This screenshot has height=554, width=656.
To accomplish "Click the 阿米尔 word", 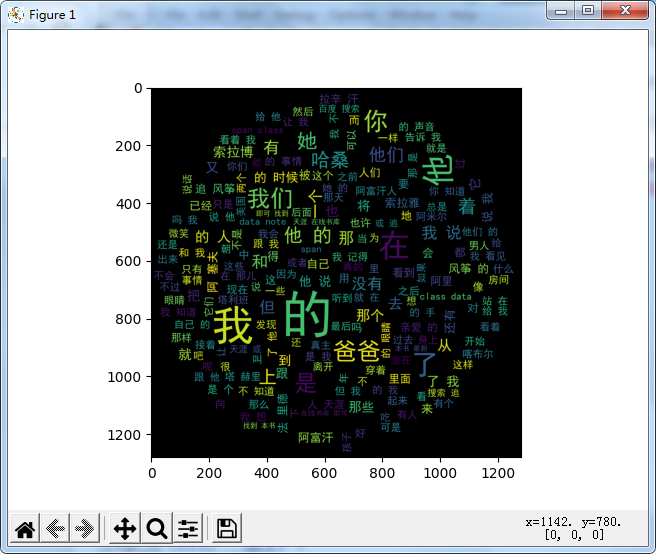I will [431, 216].
